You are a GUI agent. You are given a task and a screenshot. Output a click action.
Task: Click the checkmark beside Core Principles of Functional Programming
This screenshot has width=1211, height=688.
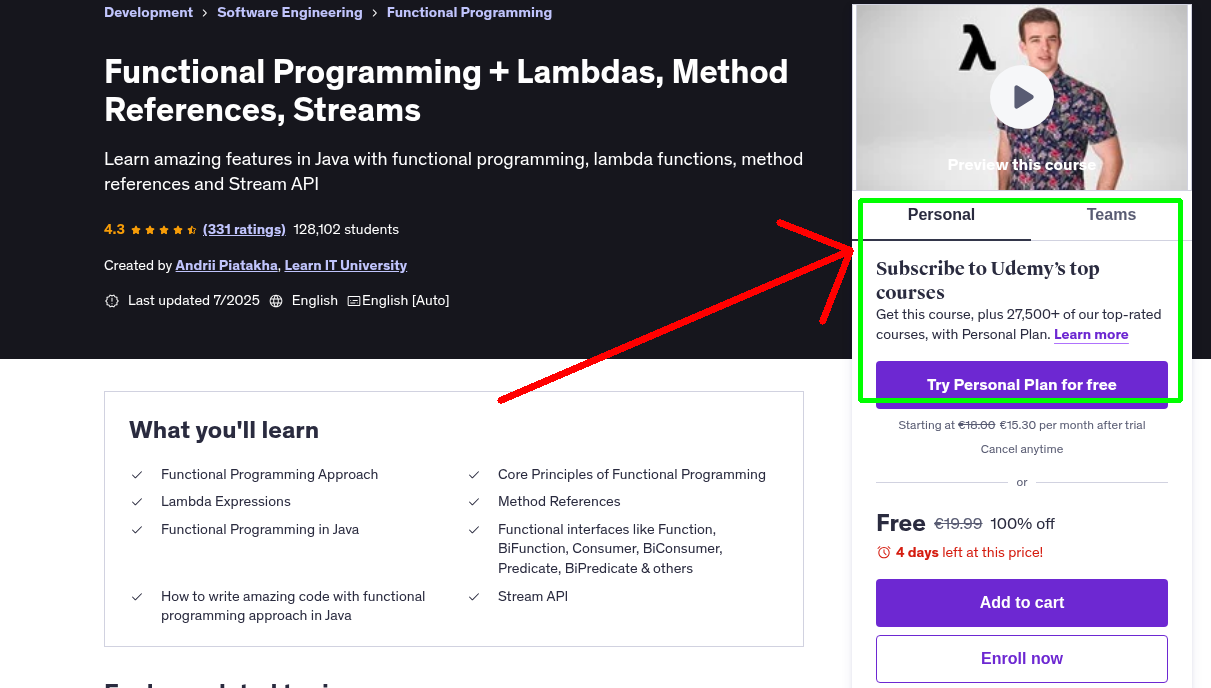pyautogui.click(x=474, y=475)
